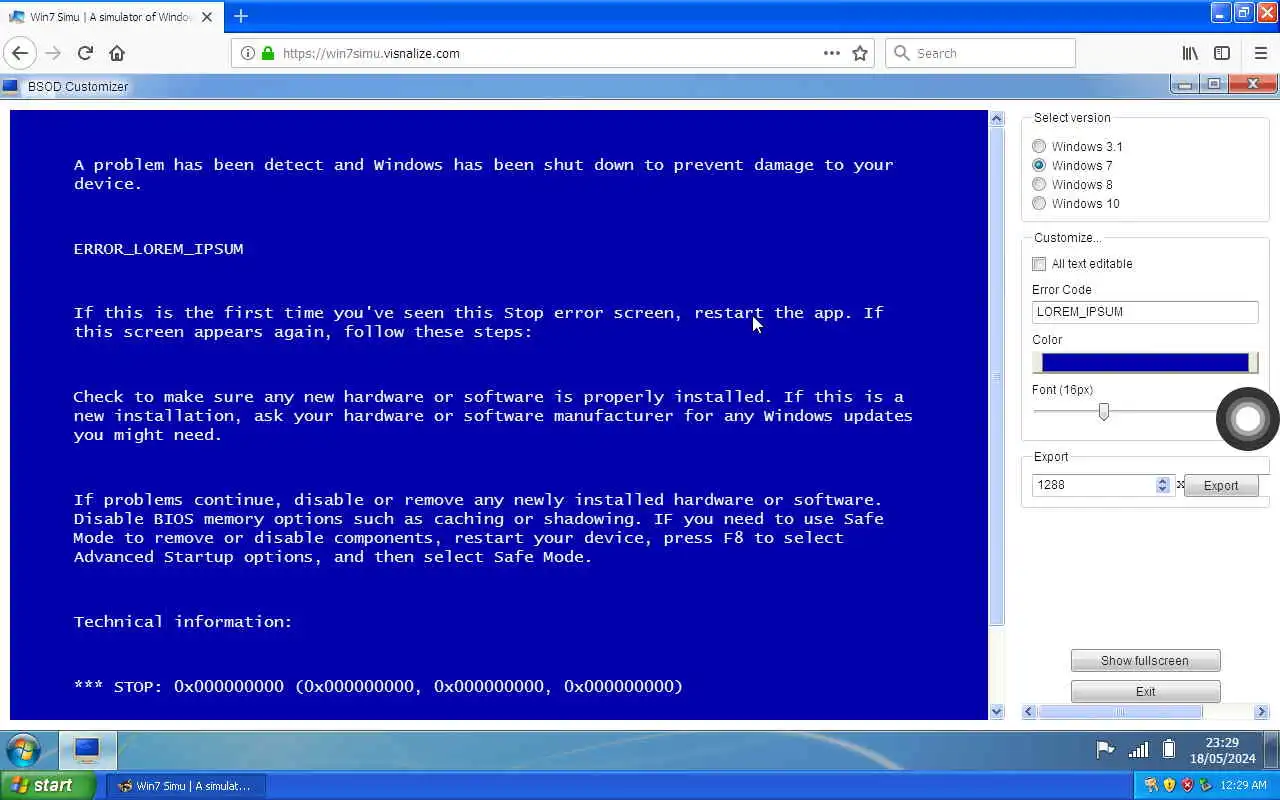Viewport: 1280px width, 800px height.
Task: Select the Windows 3.1 version
Action: tap(1039, 146)
